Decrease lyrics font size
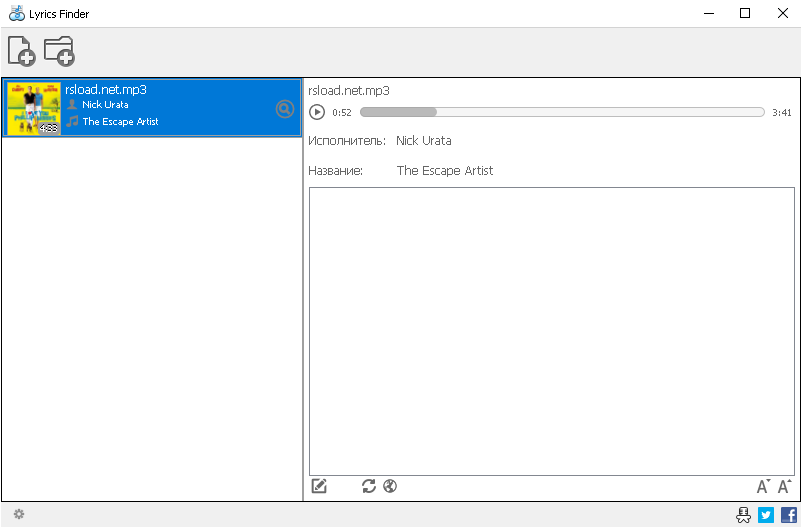This screenshot has width=802, height=528. coord(763,486)
